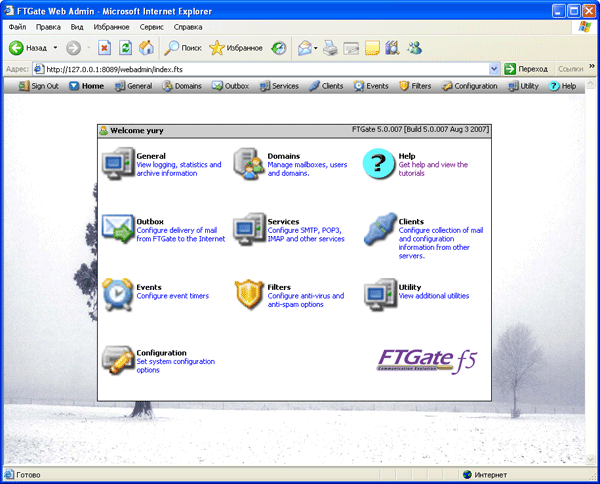Open "Configure SMTP, POP3, IMAP" link
This screenshot has height=484, width=600.
(306, 235)
